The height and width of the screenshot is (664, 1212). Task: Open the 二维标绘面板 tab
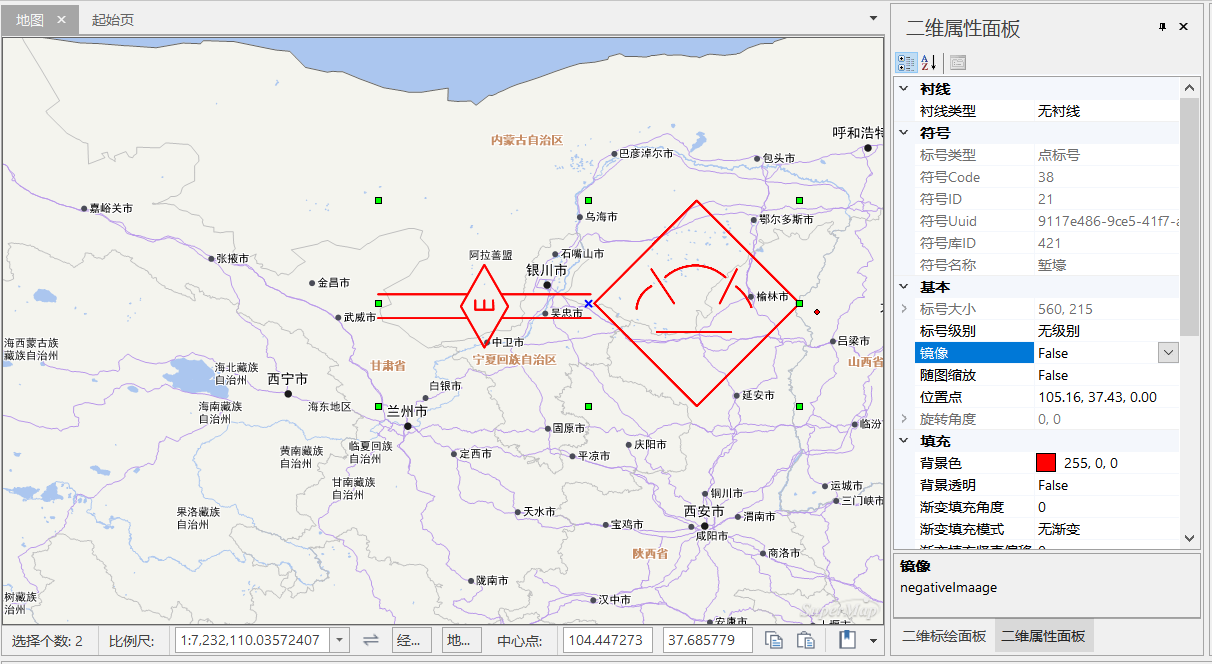coord(943,636)
